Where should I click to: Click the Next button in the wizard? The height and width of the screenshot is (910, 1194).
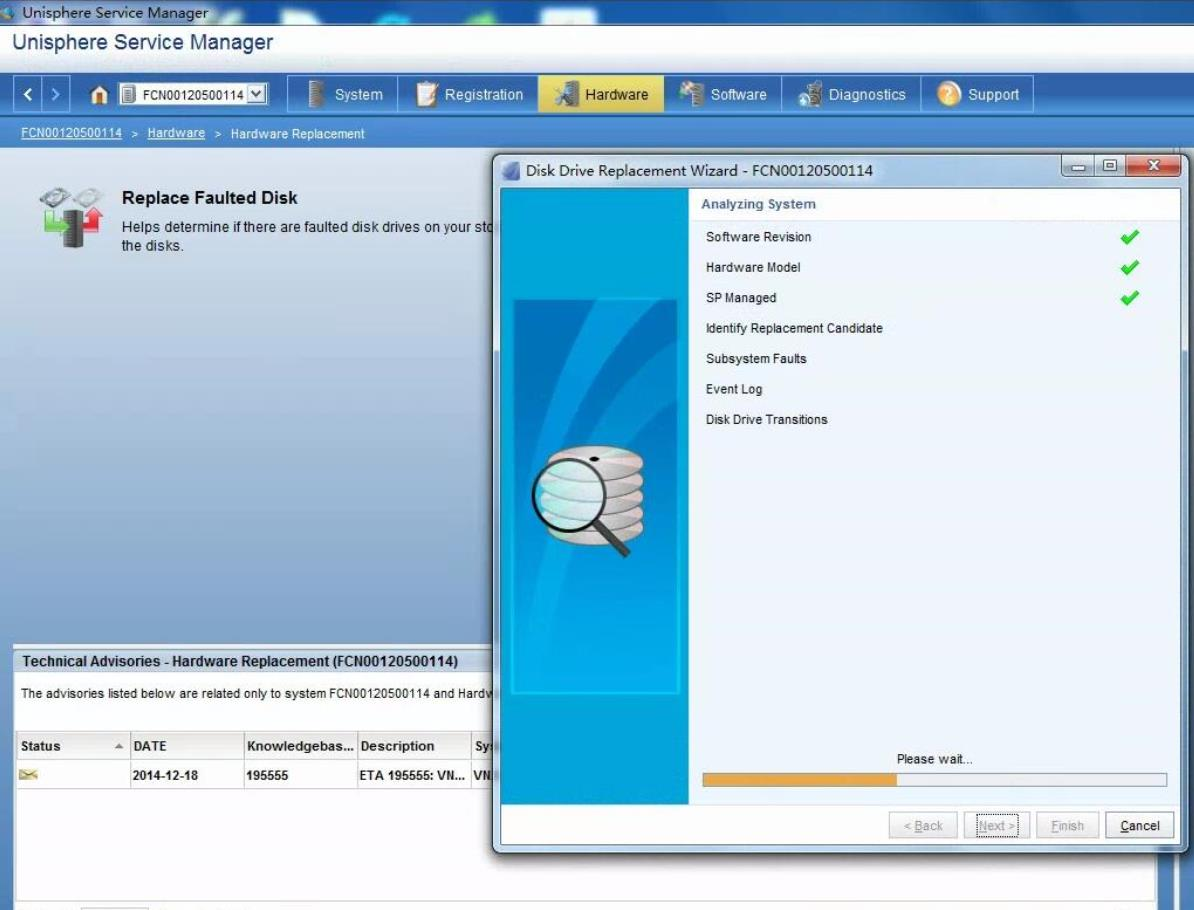(x=997, y=825)
